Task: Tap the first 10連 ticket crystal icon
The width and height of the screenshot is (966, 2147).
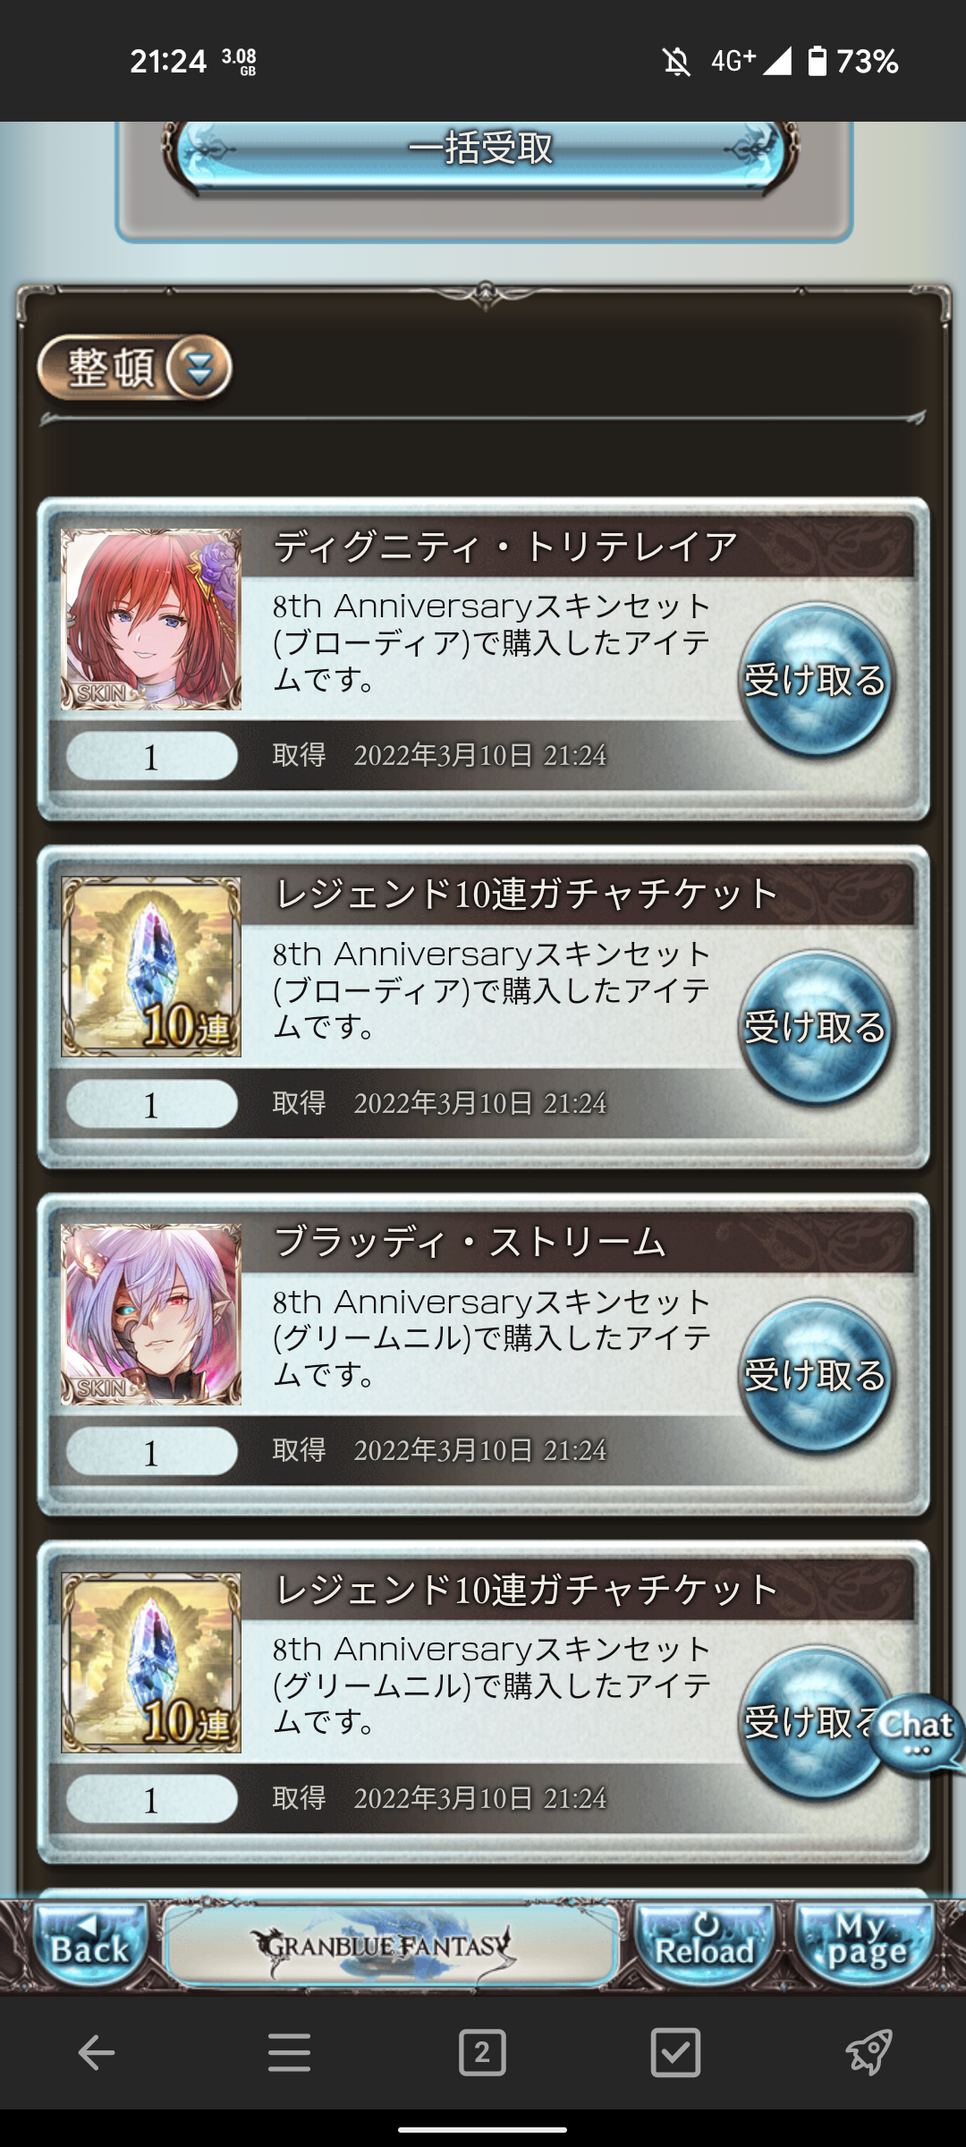Action: click(x=151, y=967)
